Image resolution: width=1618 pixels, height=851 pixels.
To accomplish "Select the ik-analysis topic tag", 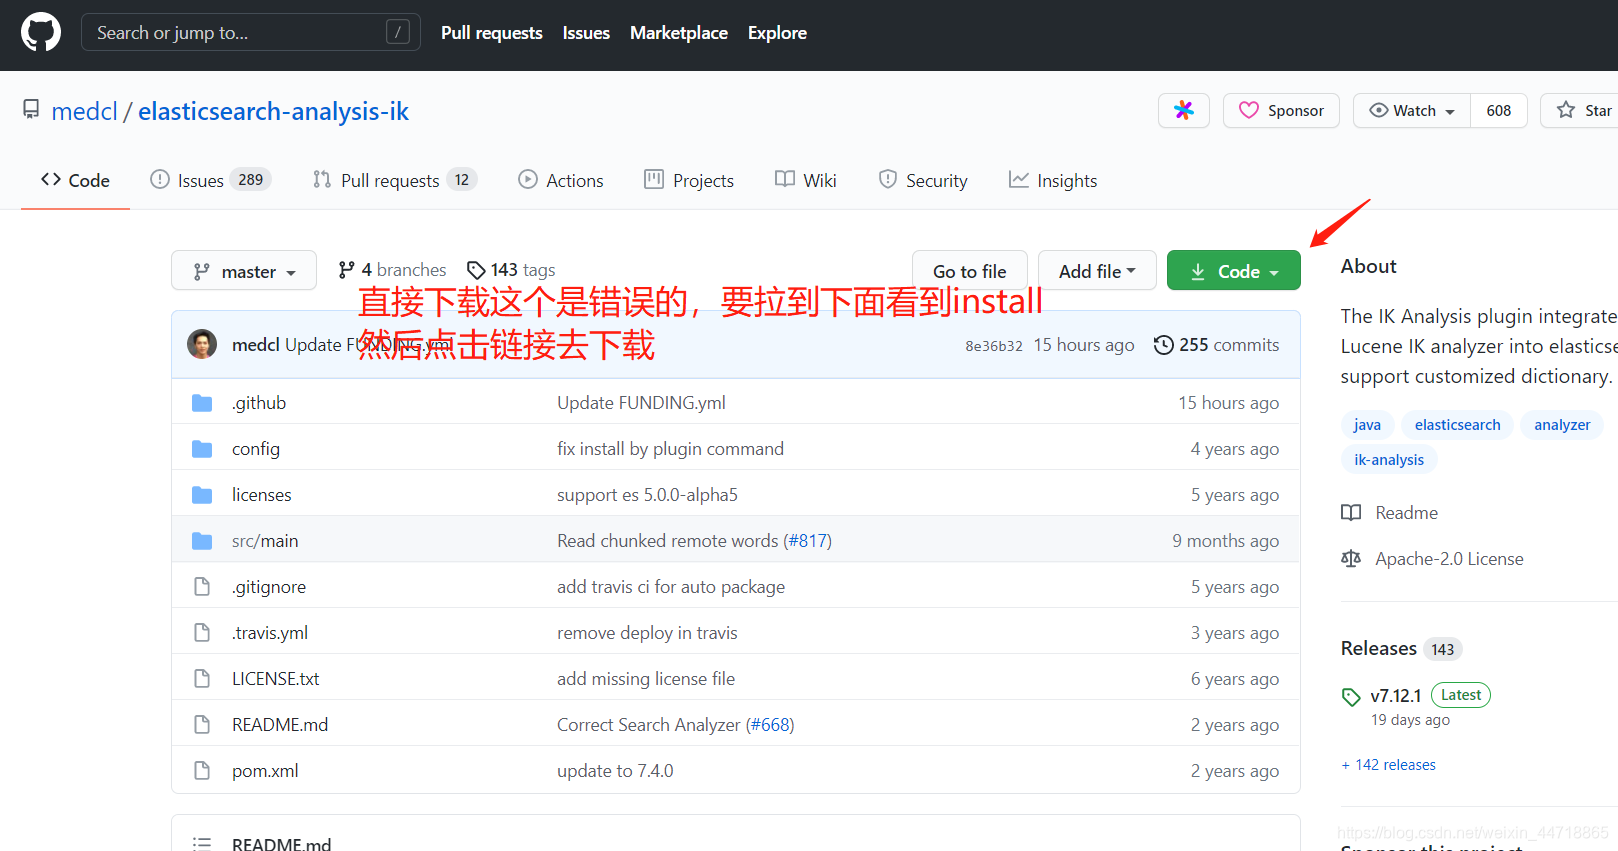I will click(1389, 460).
